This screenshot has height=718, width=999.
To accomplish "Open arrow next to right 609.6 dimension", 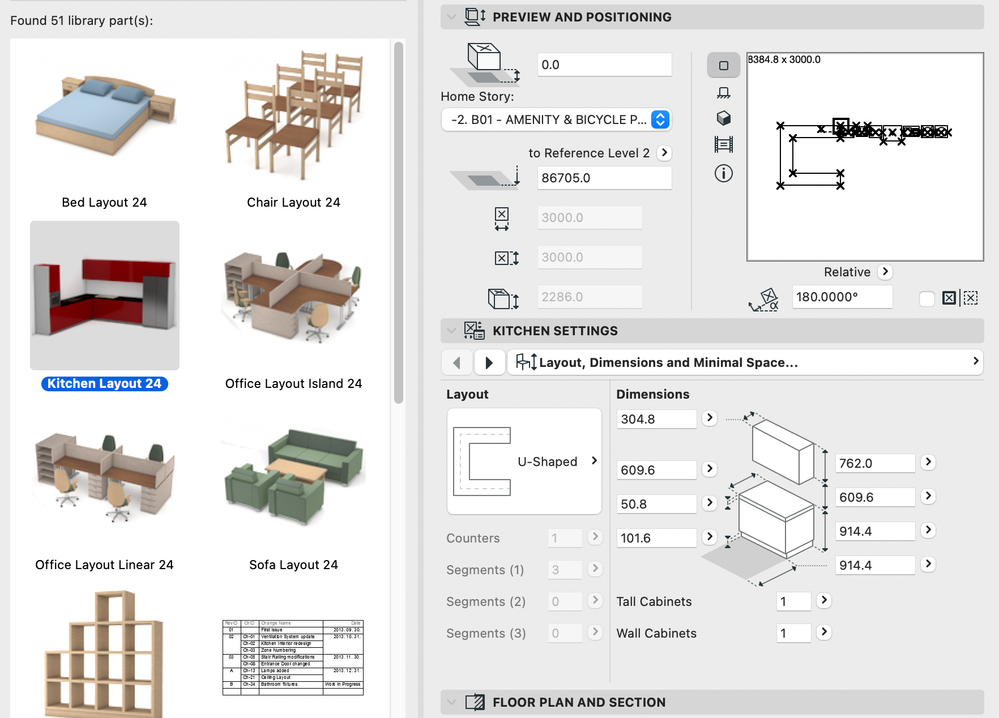I will [x=928, y=496].
